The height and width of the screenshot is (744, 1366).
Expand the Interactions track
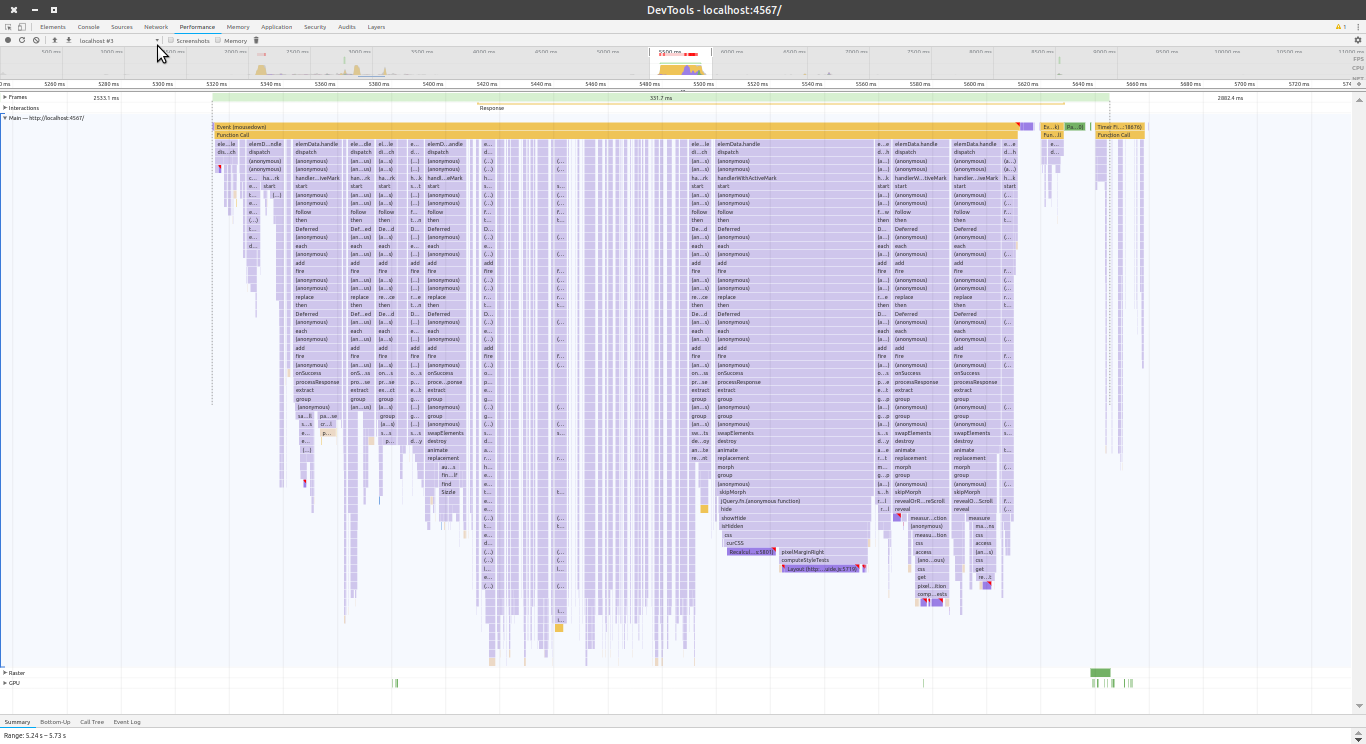coord(5,108)
